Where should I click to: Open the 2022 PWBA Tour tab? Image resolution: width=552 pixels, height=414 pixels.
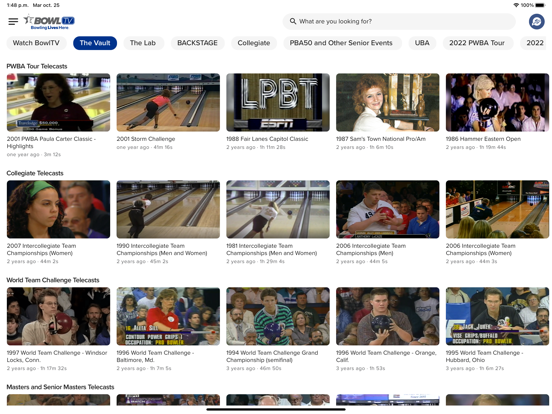(477, 43)
